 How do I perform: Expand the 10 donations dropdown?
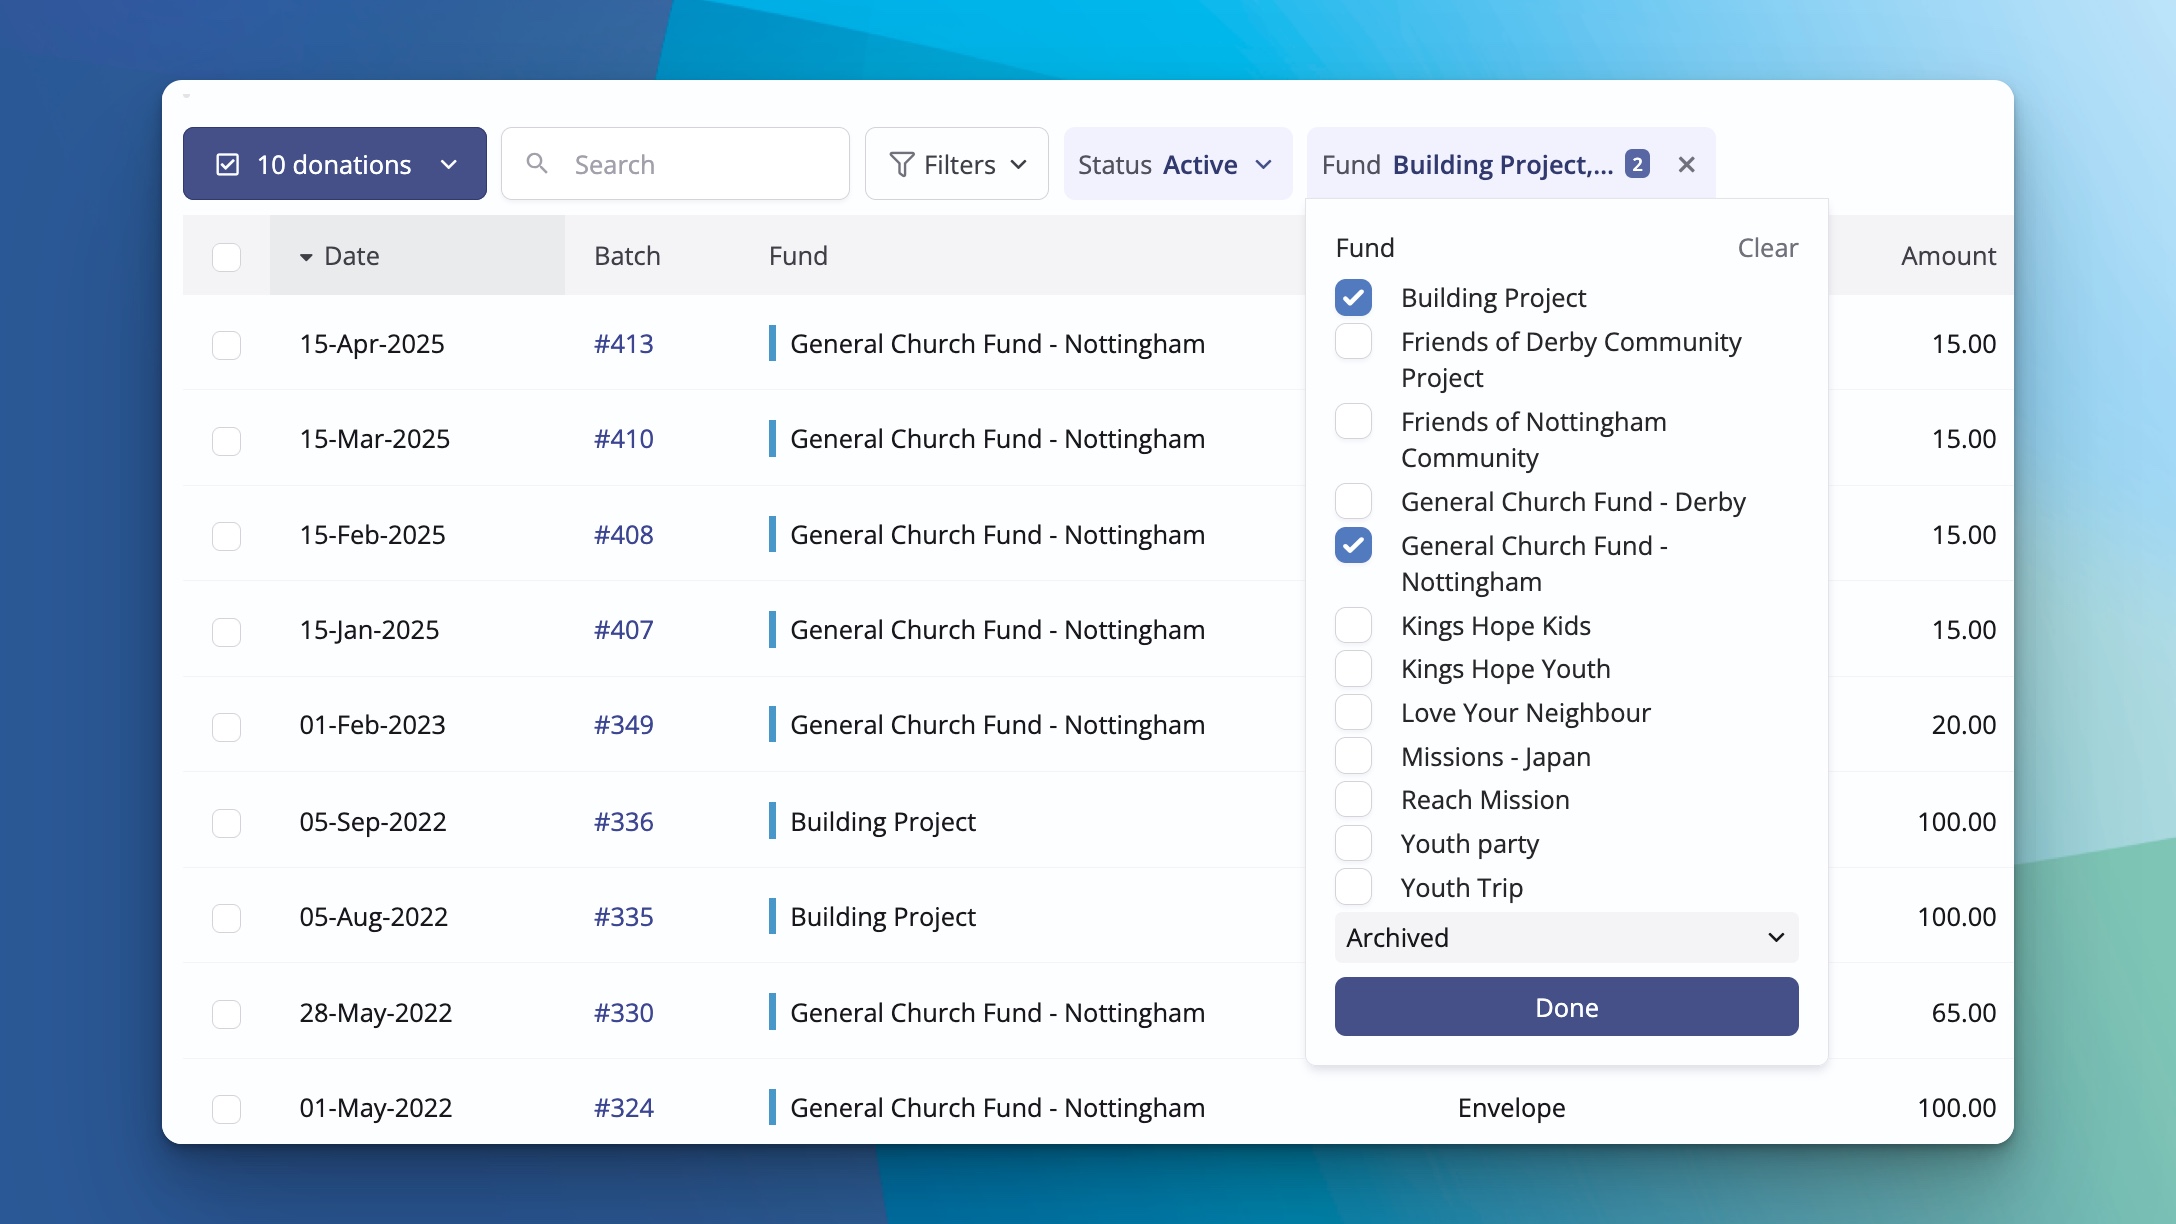tap(449, 163)
